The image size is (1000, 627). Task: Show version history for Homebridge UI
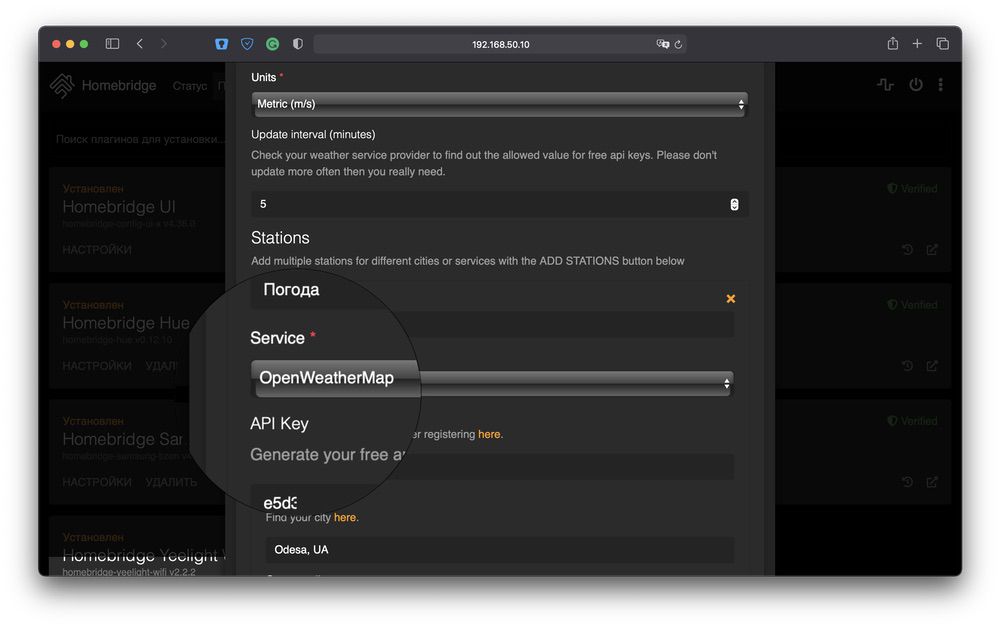pos(907,249)
